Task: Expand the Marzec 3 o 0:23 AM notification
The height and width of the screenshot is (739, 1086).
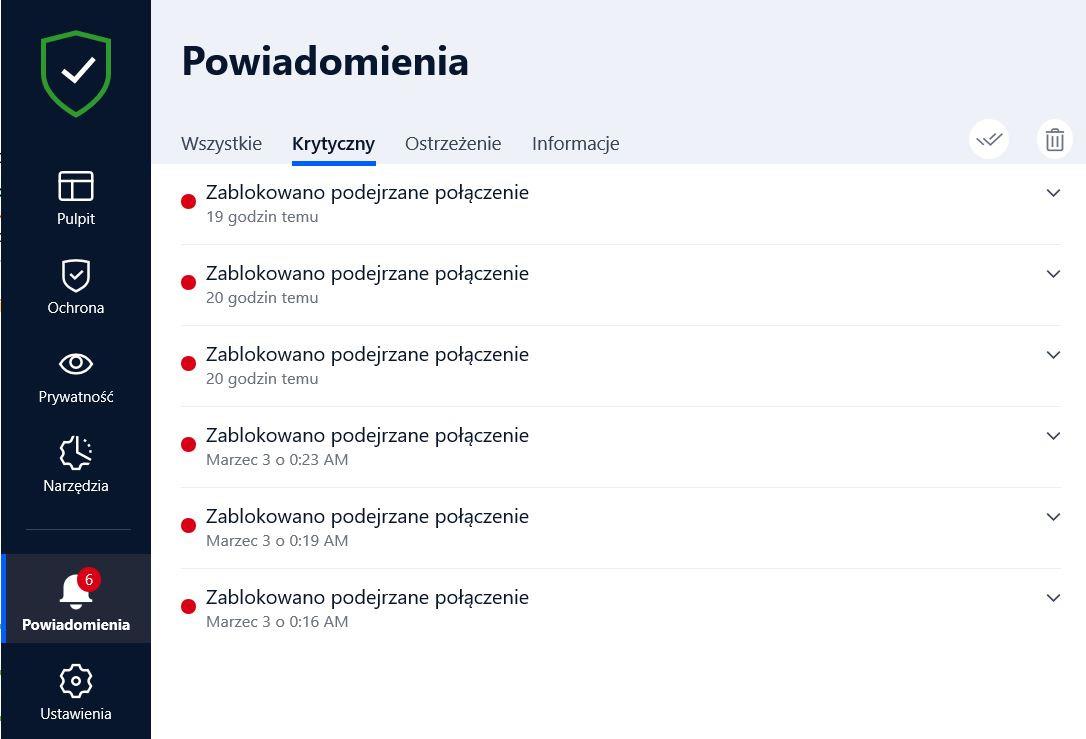Action: coord(1053,436)
